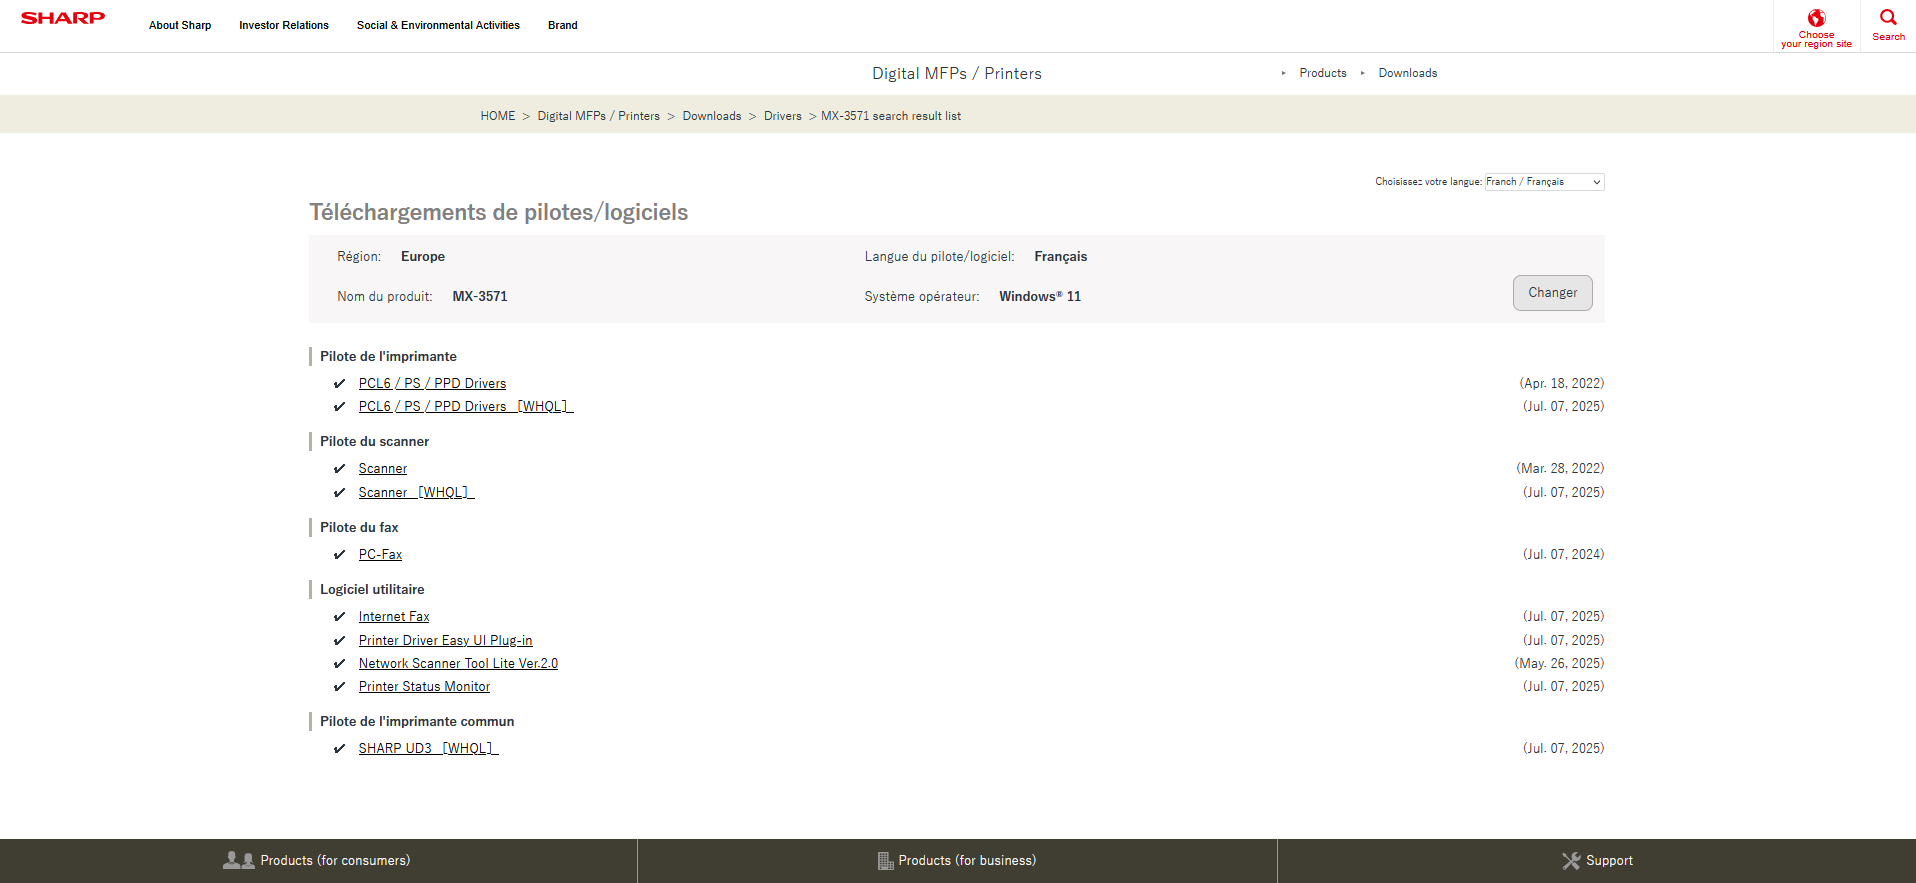Image resolution: width=1916 pixels, height=883 pixels.
Task: Open the Support footer link
Action: [1609, 860]
